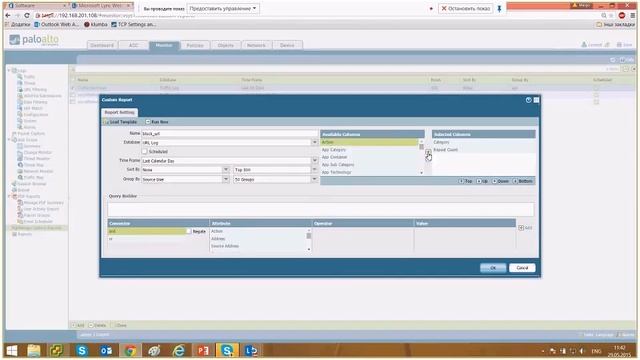
Task: Open Internet Explorer from the taskbar
Action: (x=178, y=351)
